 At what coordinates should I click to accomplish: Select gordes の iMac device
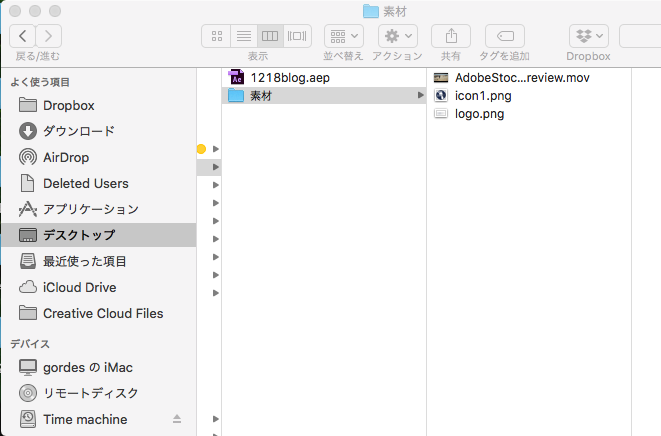coord(99,367)
